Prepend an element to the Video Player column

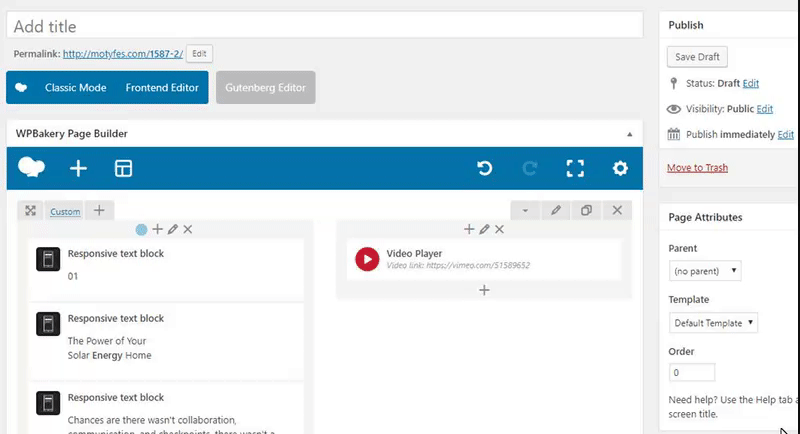click(469, 229)
